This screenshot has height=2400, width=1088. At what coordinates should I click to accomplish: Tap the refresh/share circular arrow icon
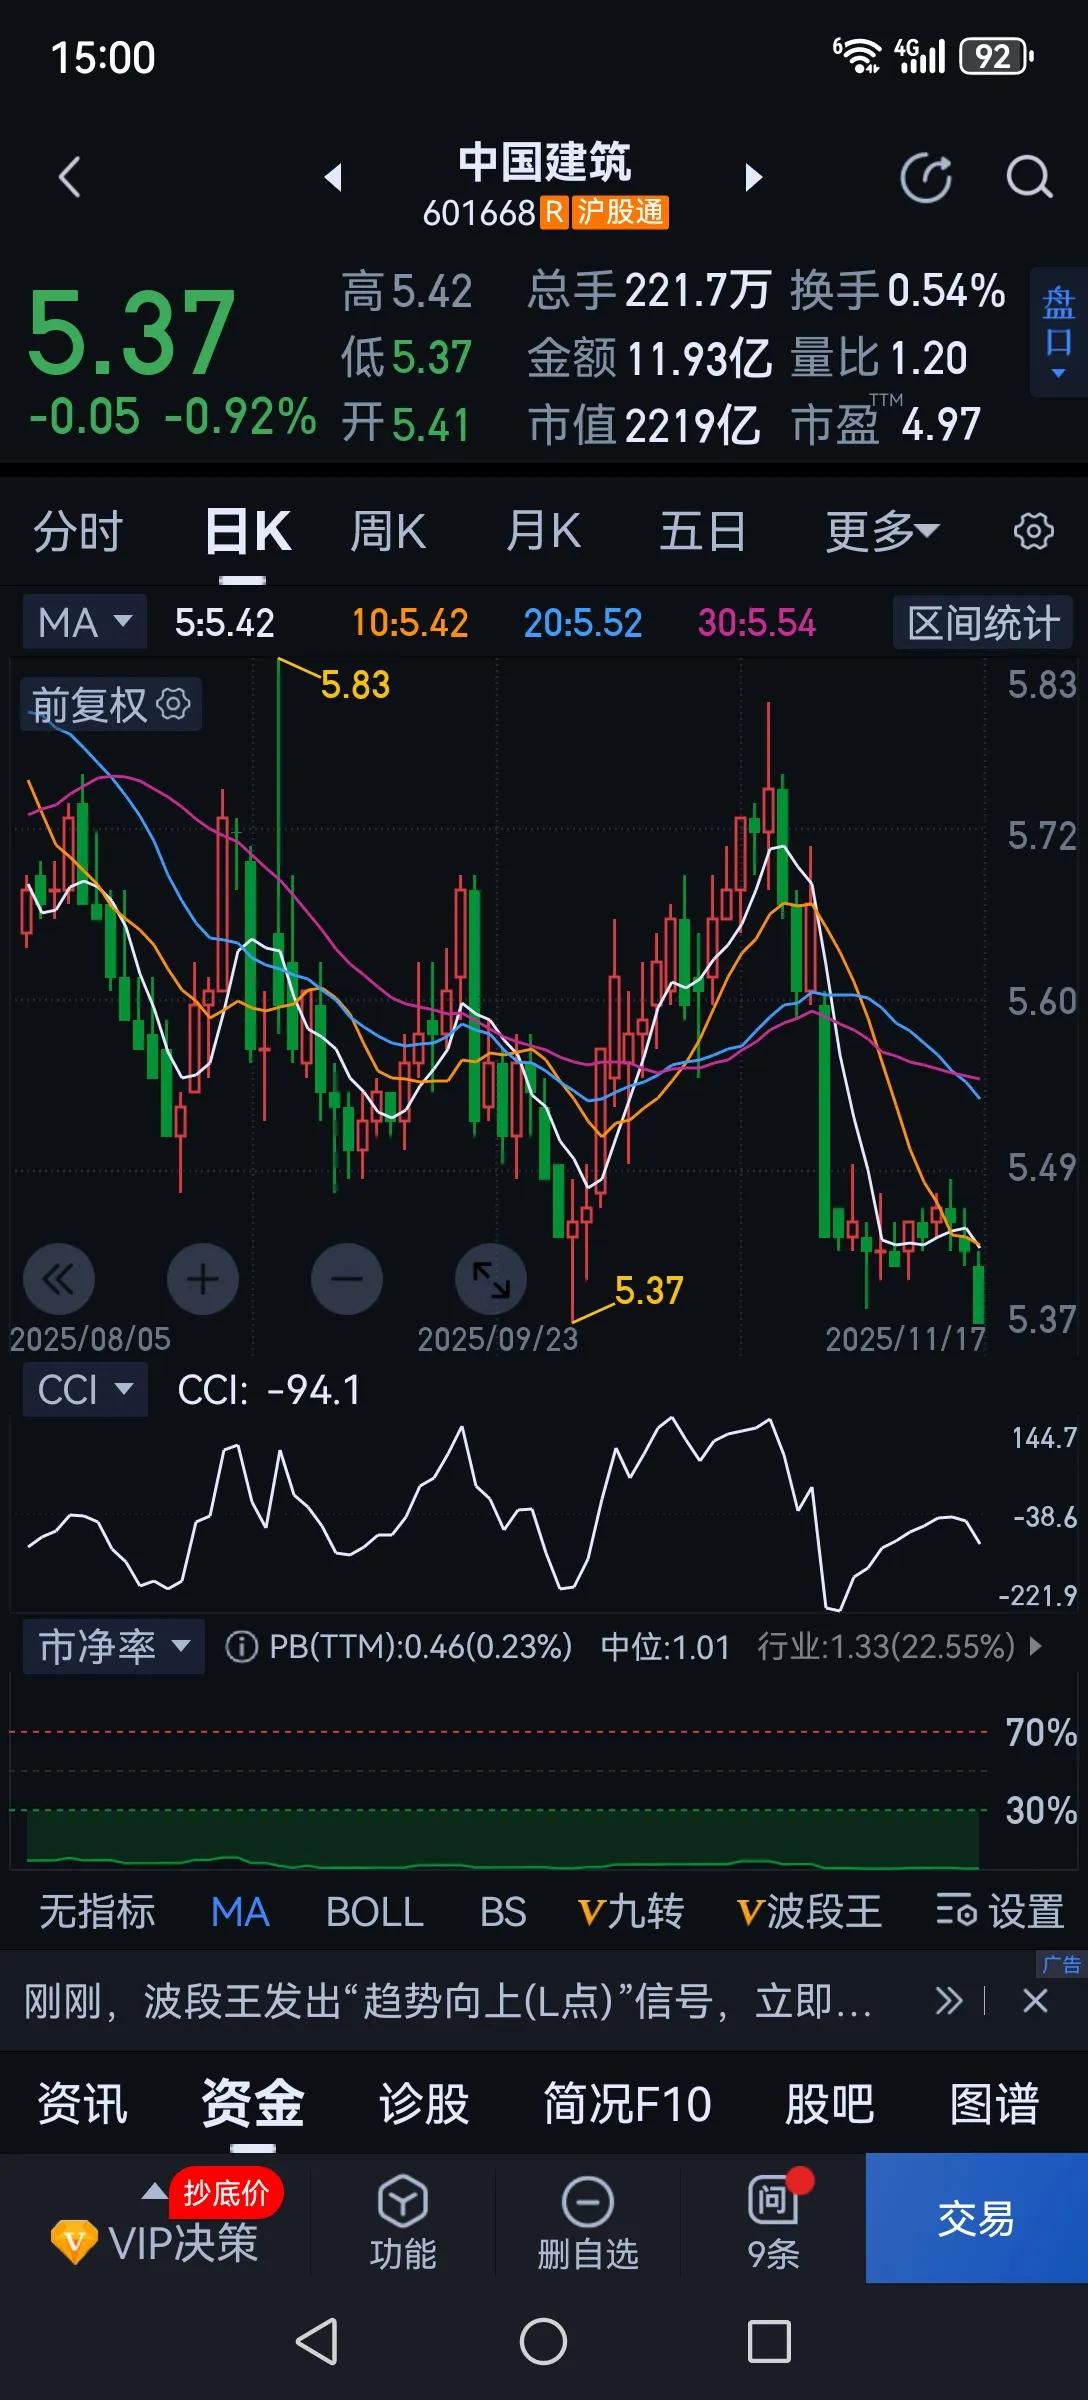pos(926,178)
